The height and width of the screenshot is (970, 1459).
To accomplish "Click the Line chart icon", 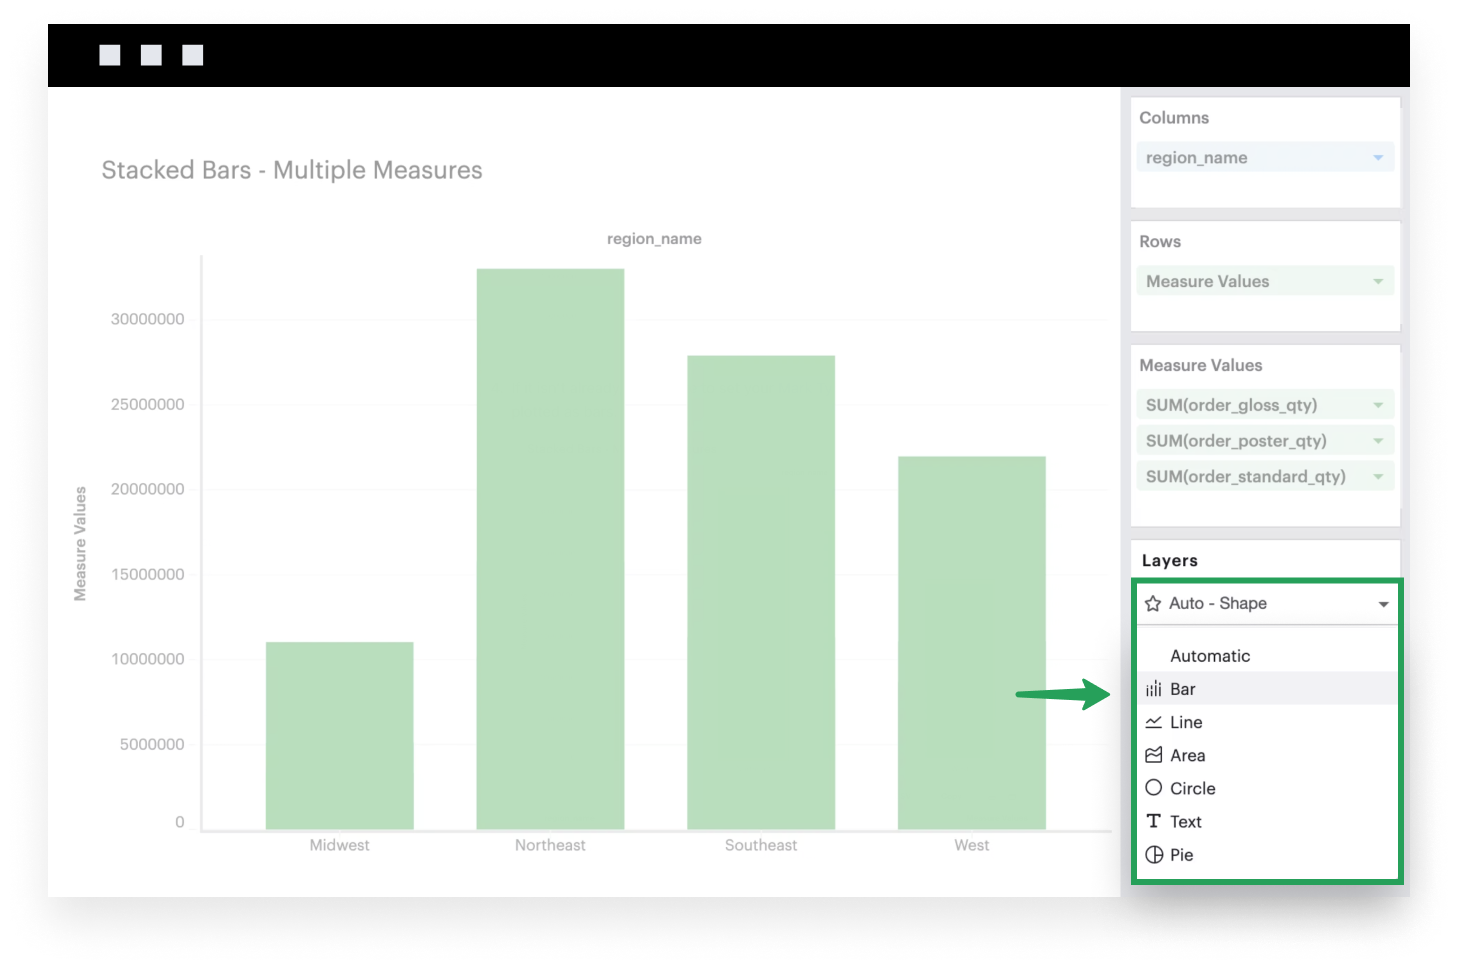I will (1154, 722).
